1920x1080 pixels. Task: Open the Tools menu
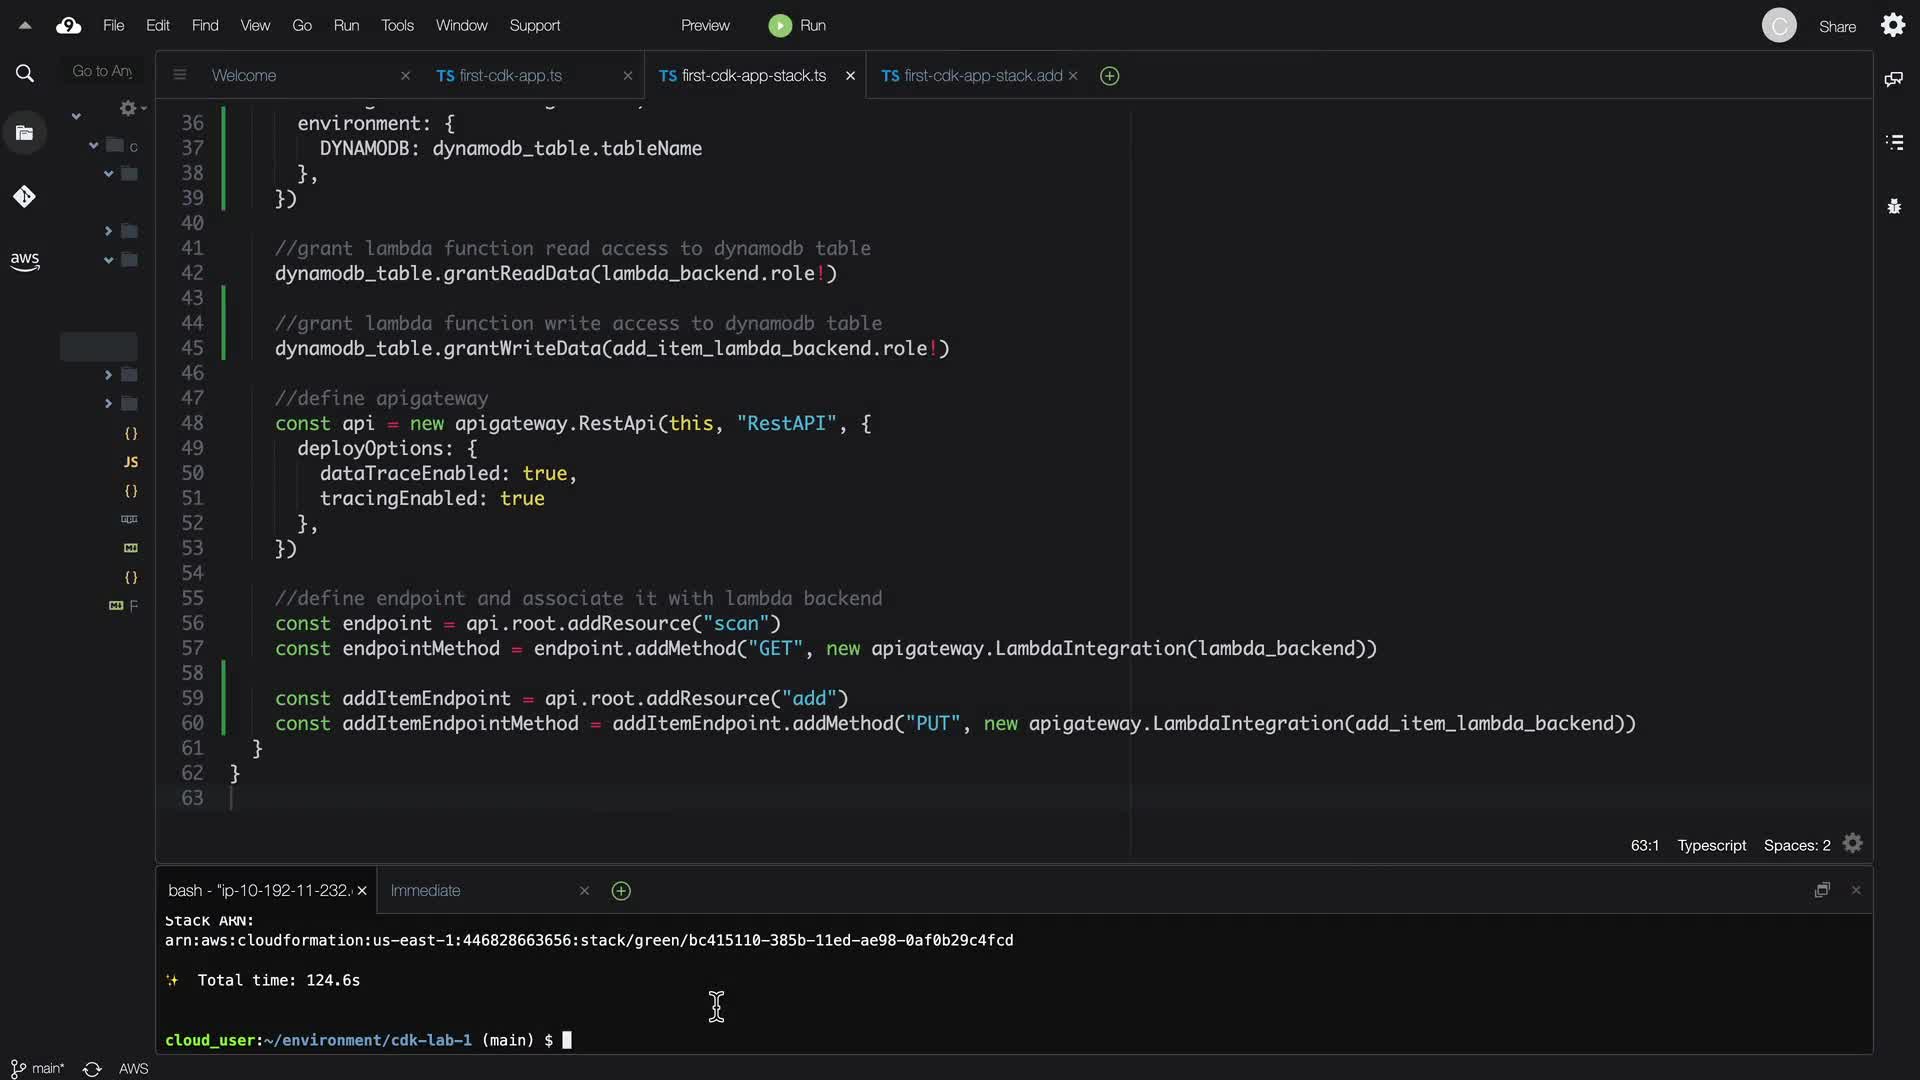[x=397, y=26]
